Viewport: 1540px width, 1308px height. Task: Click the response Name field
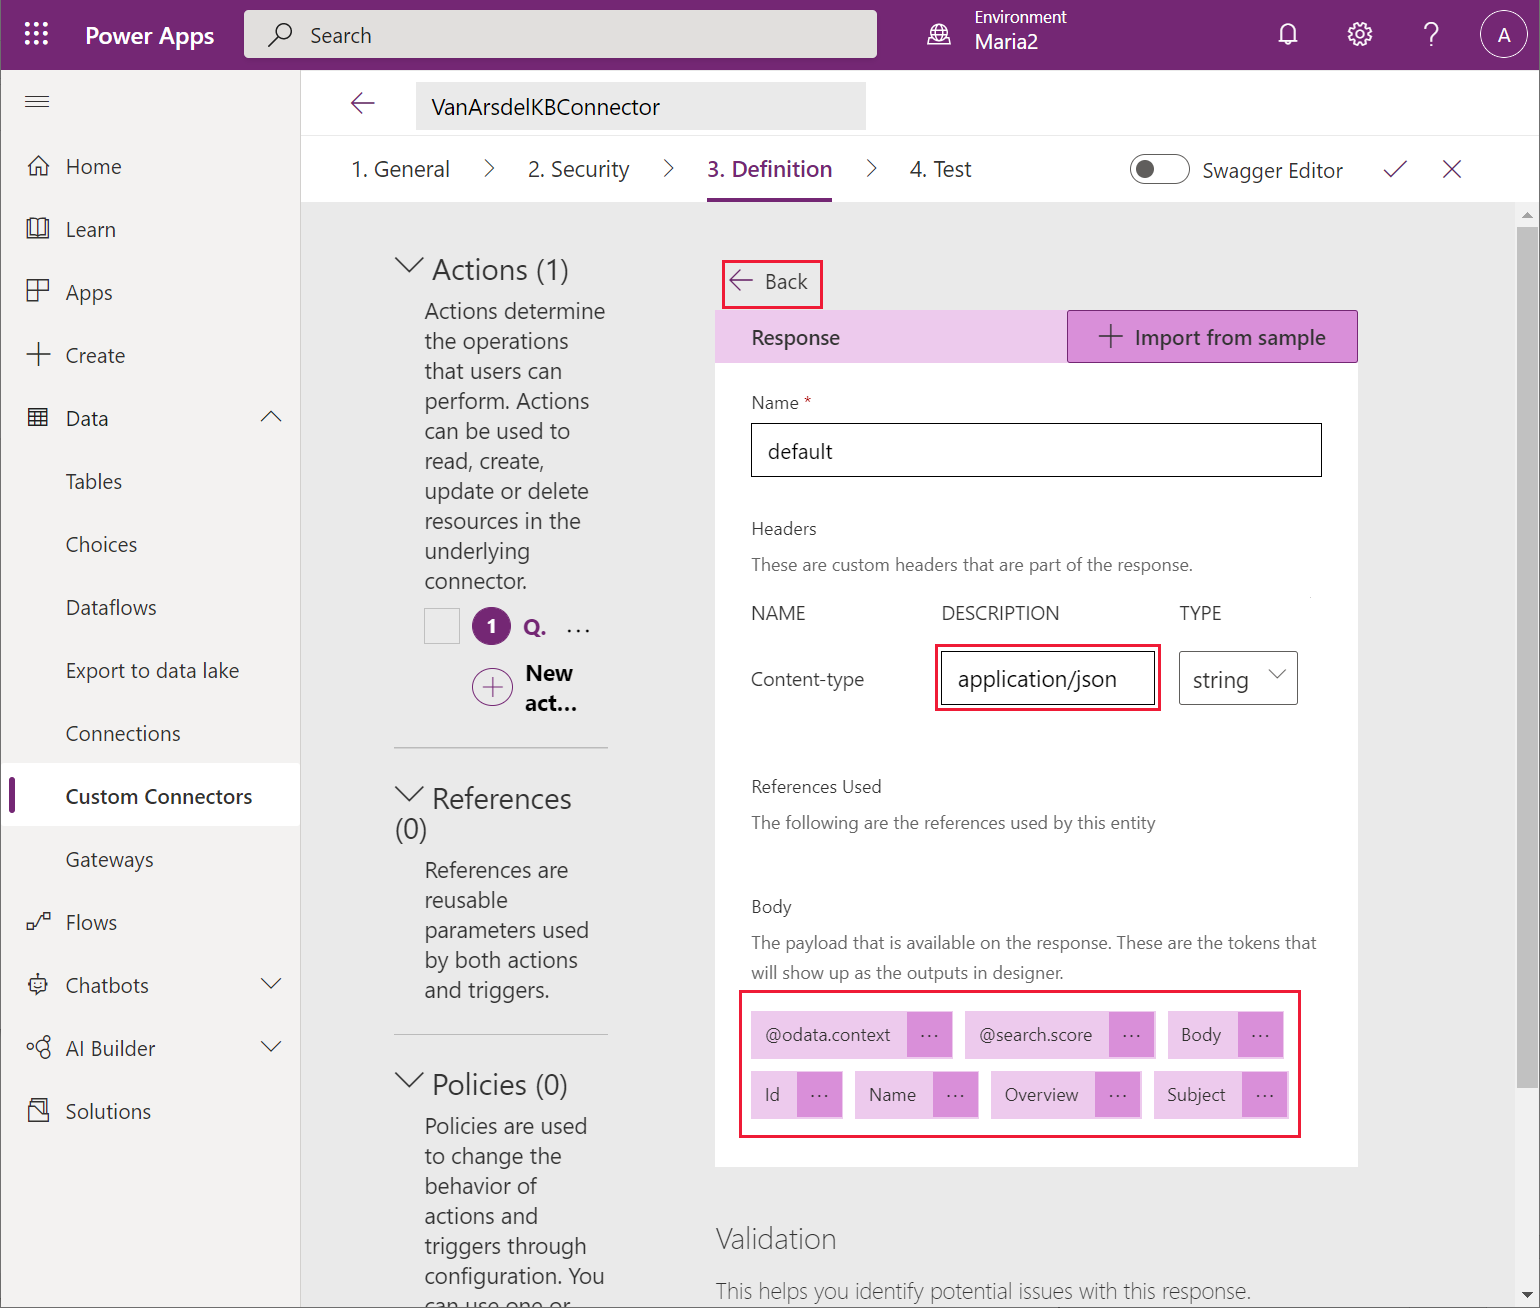[1036, 450]
